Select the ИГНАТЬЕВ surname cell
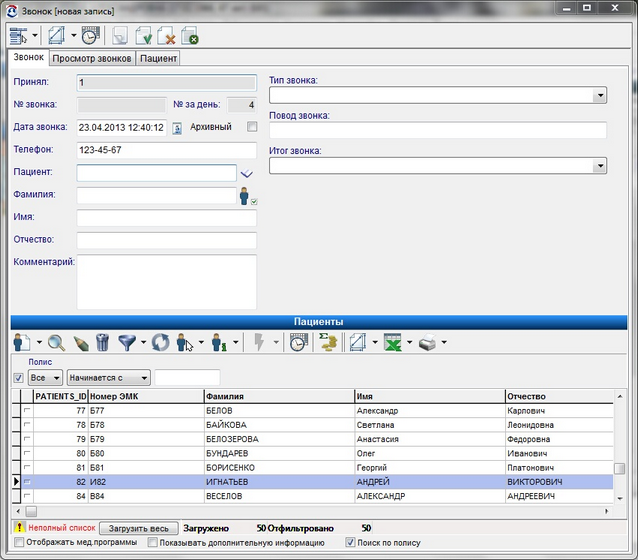 [279, 482]
